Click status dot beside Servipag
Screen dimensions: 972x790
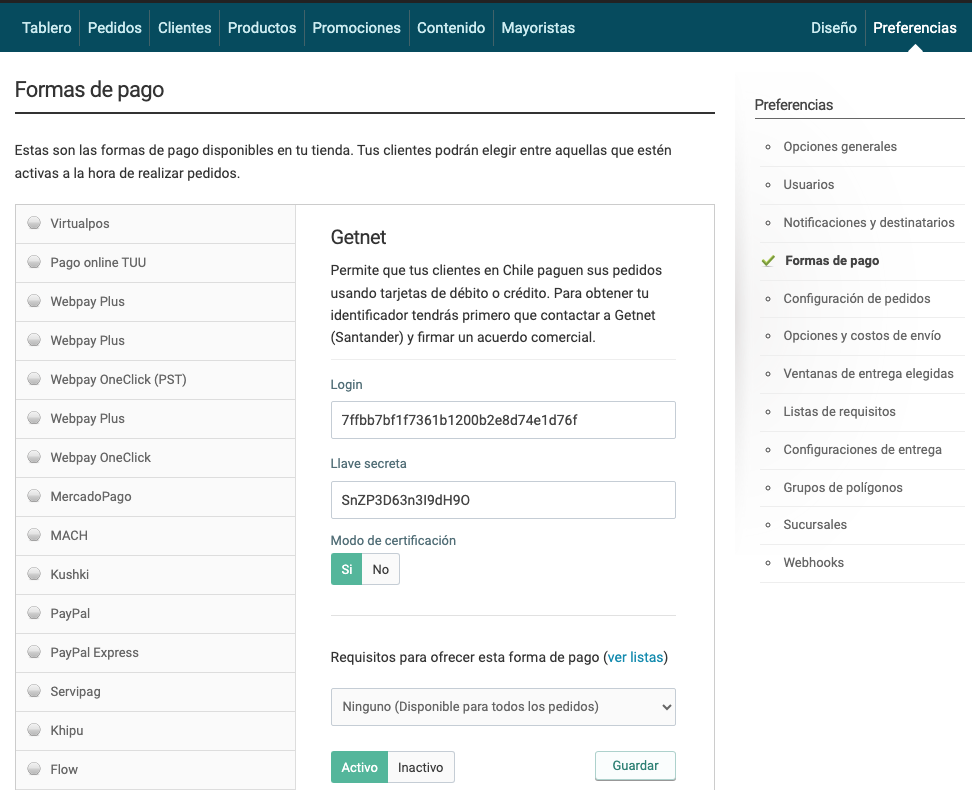point(34,691)
